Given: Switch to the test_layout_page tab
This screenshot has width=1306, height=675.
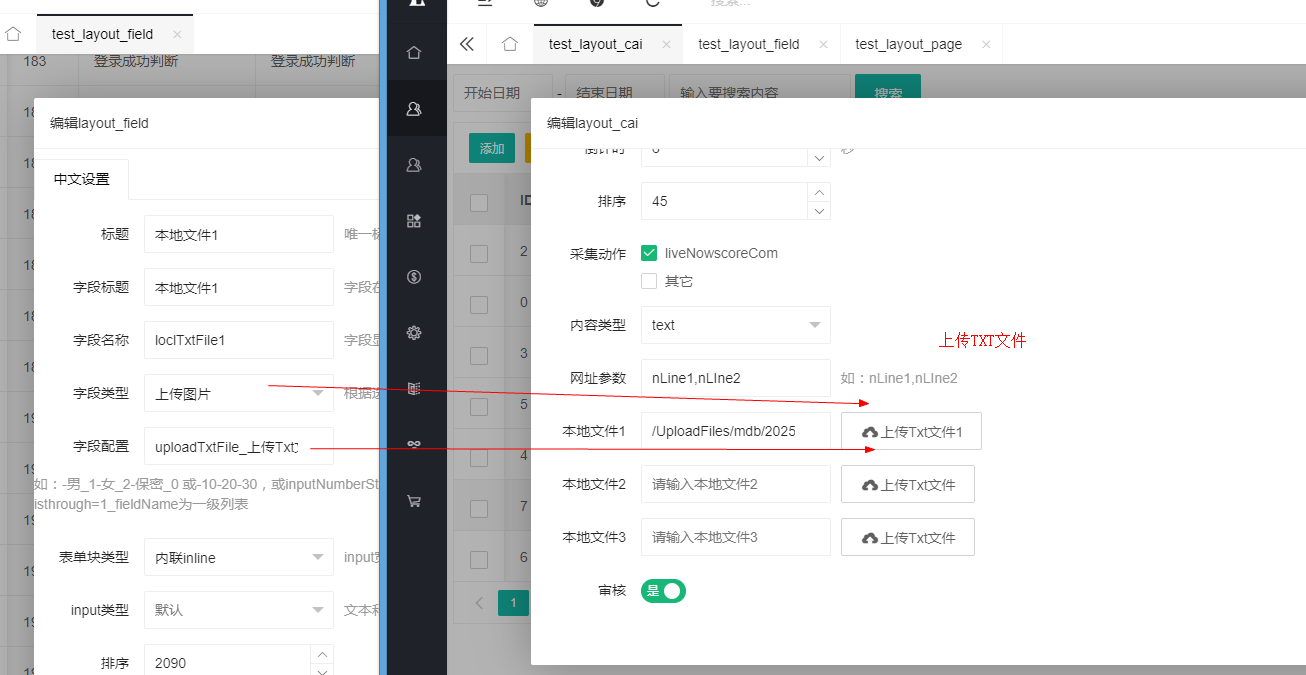Looking at the screenshot, I should [908, 44].
